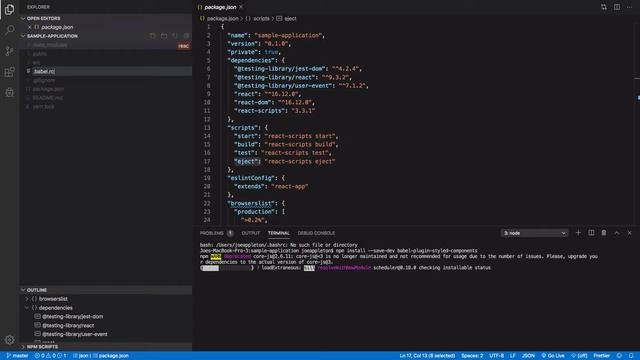Open the editor More Actions menu
The image size is (640, 360).
pyautogui.click(x=629, y=7)
